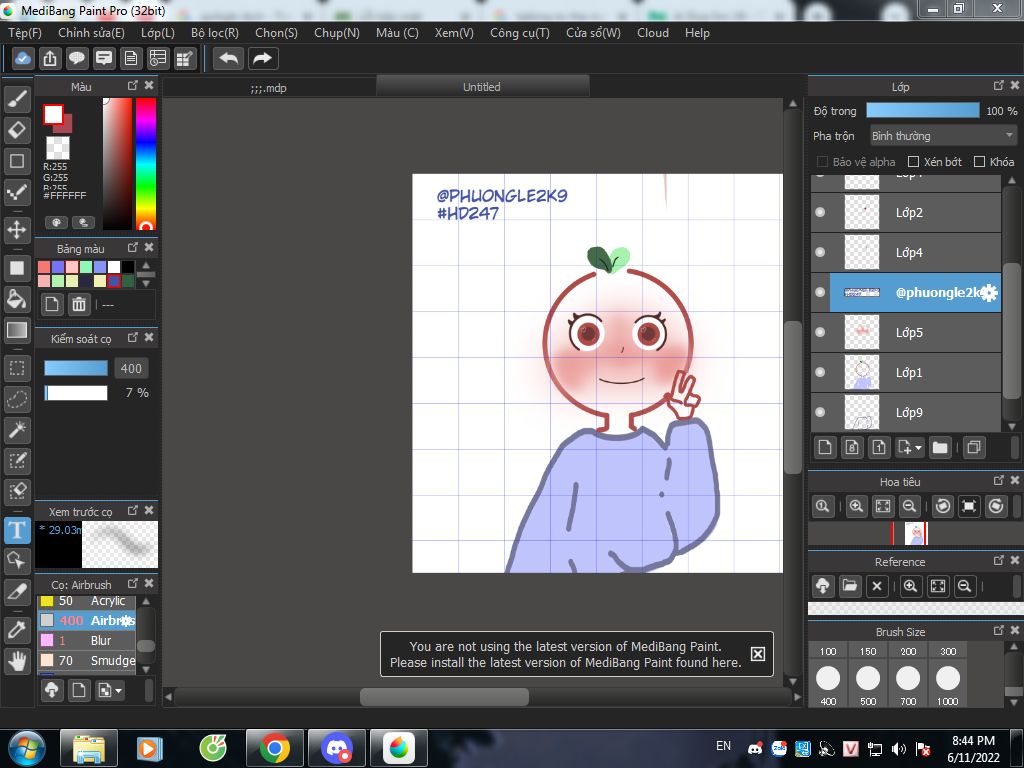This screenshot has height=768, width=1024.
Task: Zoom in using the Hoa tiêu panel
Action: tap(856, 506)
